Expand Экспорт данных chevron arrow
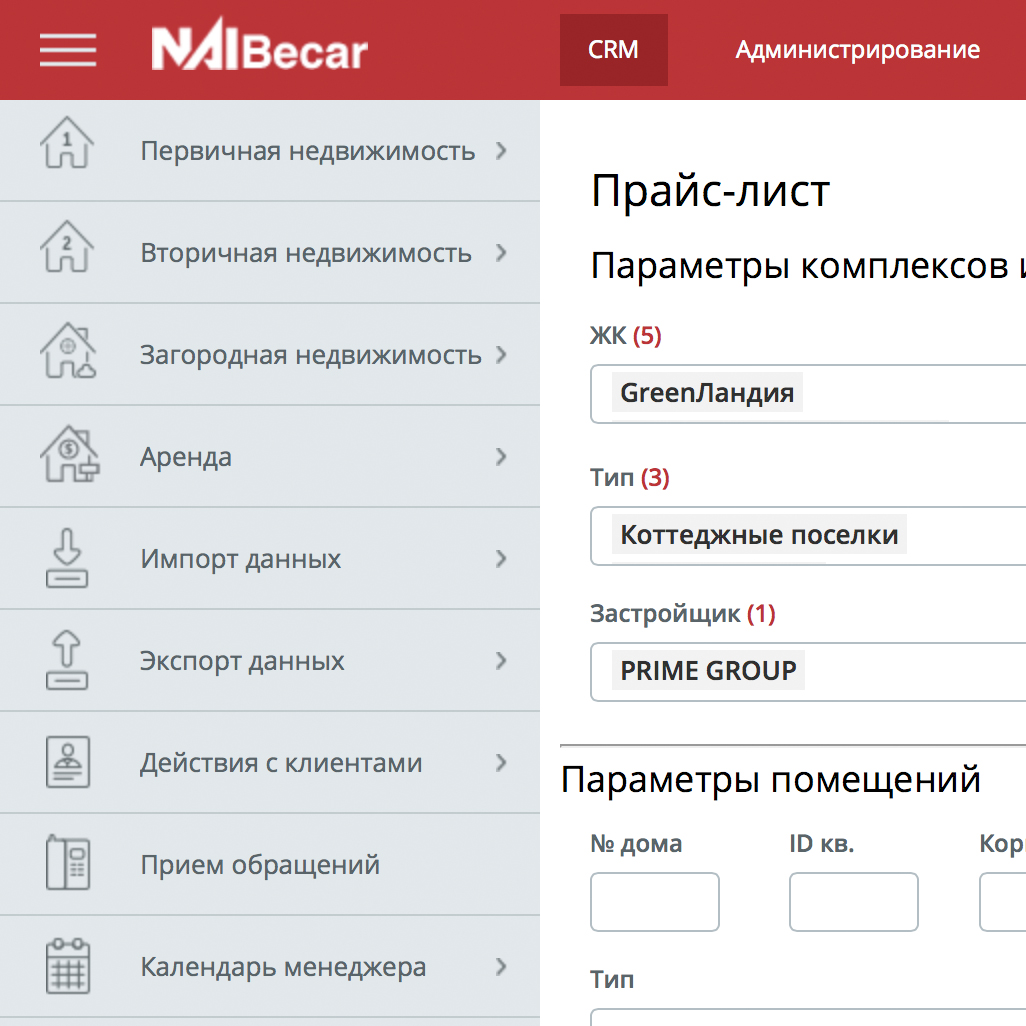The width and height of the screenshot is (1026, 1026). coord(501,661)
